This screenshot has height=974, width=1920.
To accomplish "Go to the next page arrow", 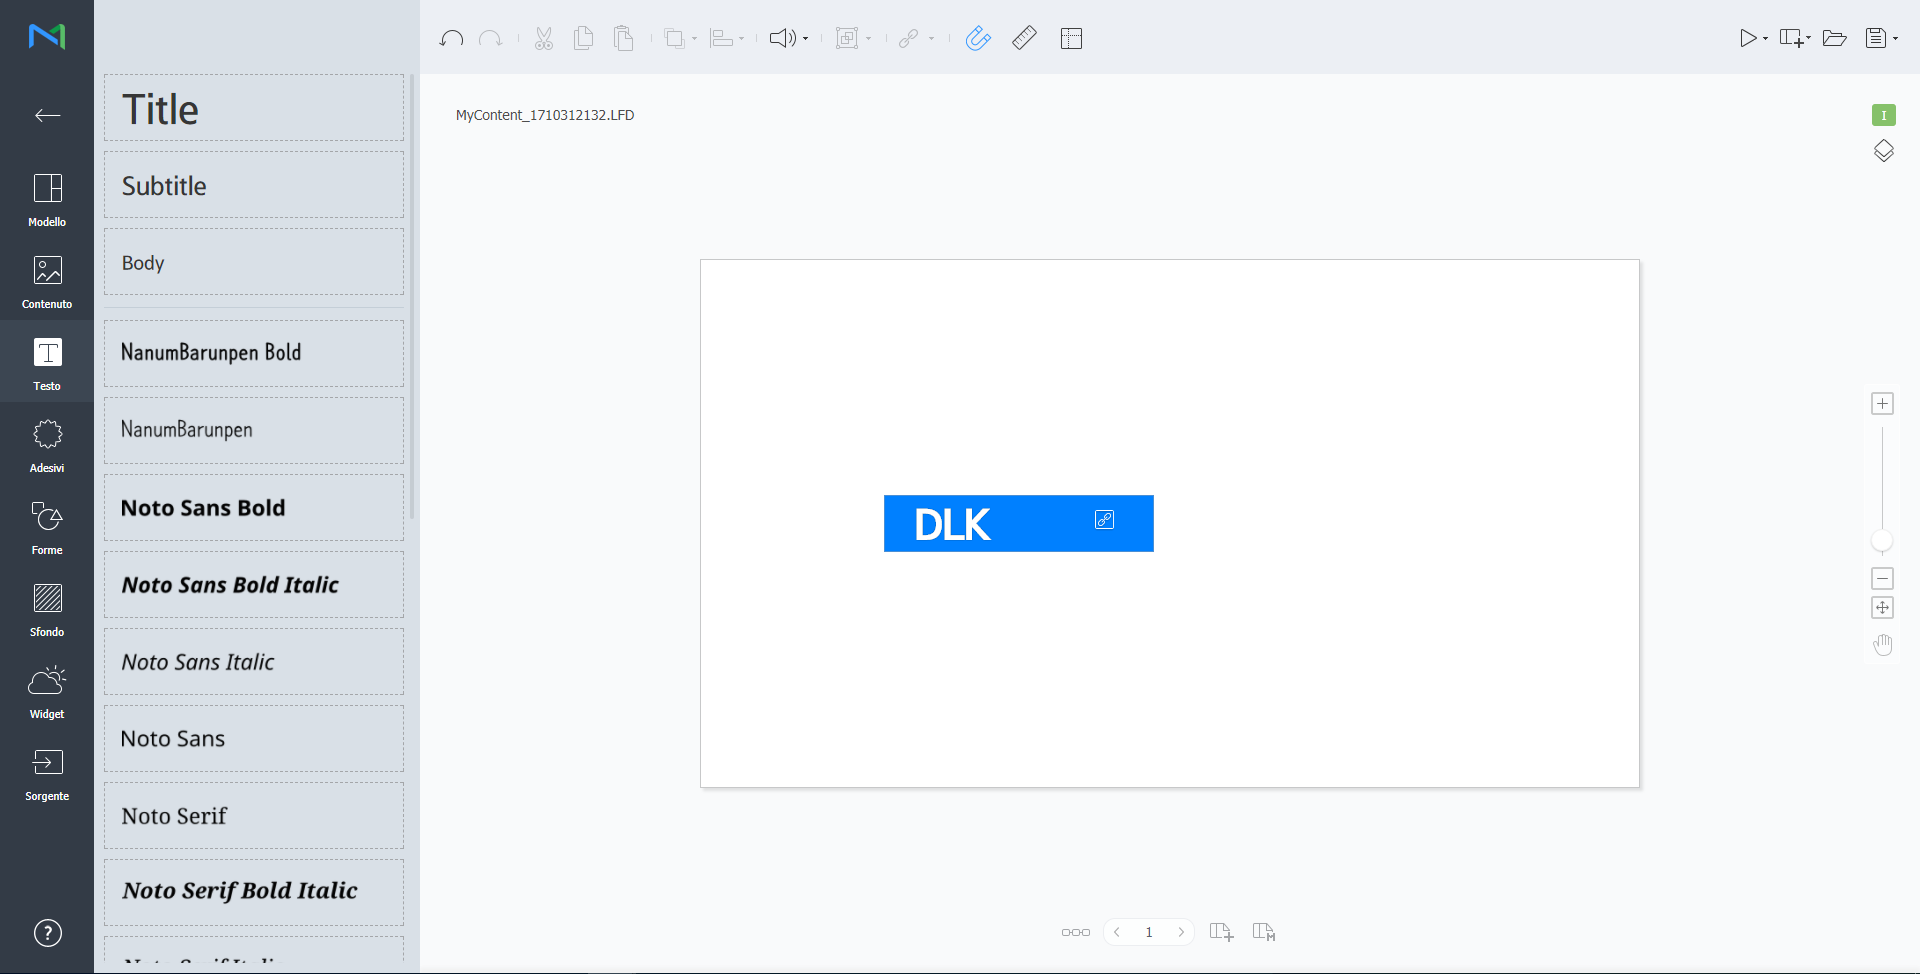I will [1181, 932].
